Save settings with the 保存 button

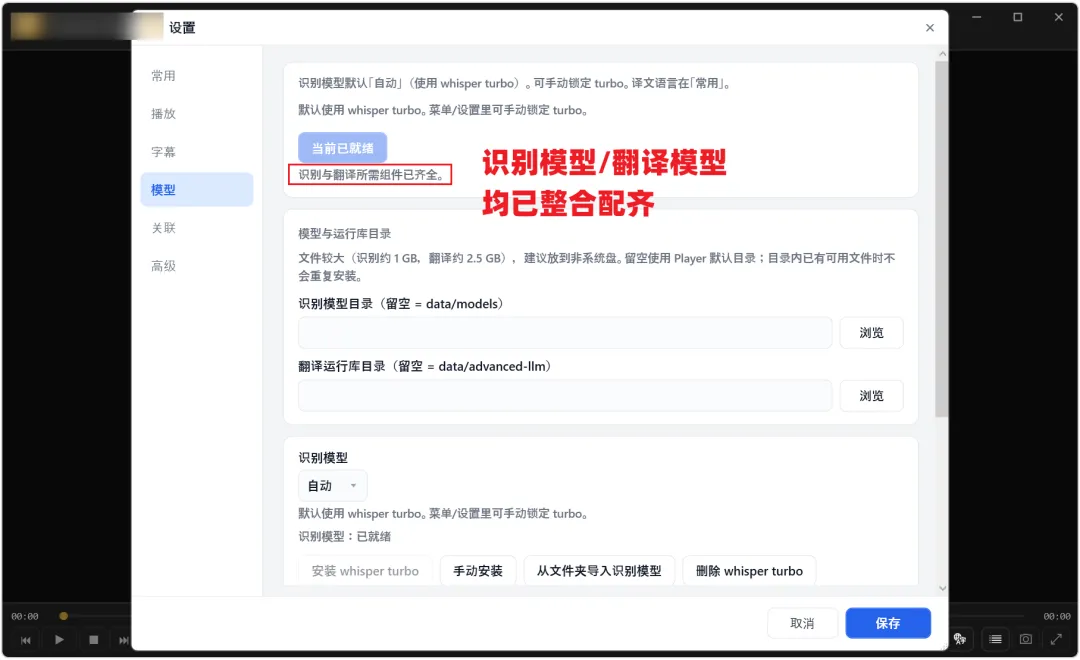point(888,623)
